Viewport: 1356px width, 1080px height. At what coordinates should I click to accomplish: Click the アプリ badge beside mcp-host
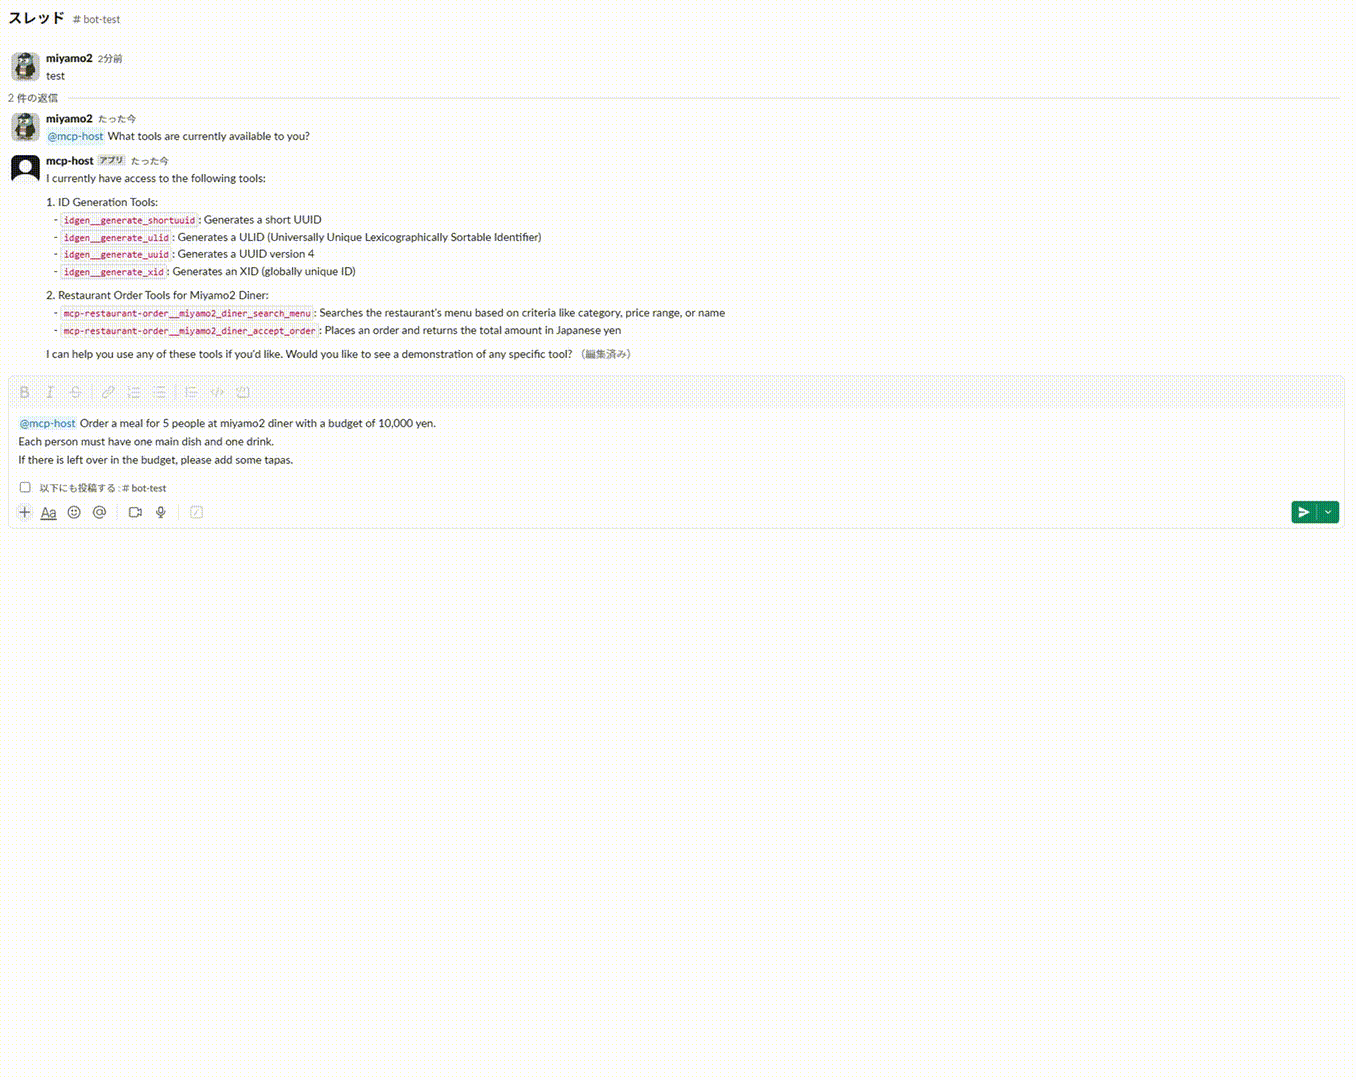tap(111, 161)
